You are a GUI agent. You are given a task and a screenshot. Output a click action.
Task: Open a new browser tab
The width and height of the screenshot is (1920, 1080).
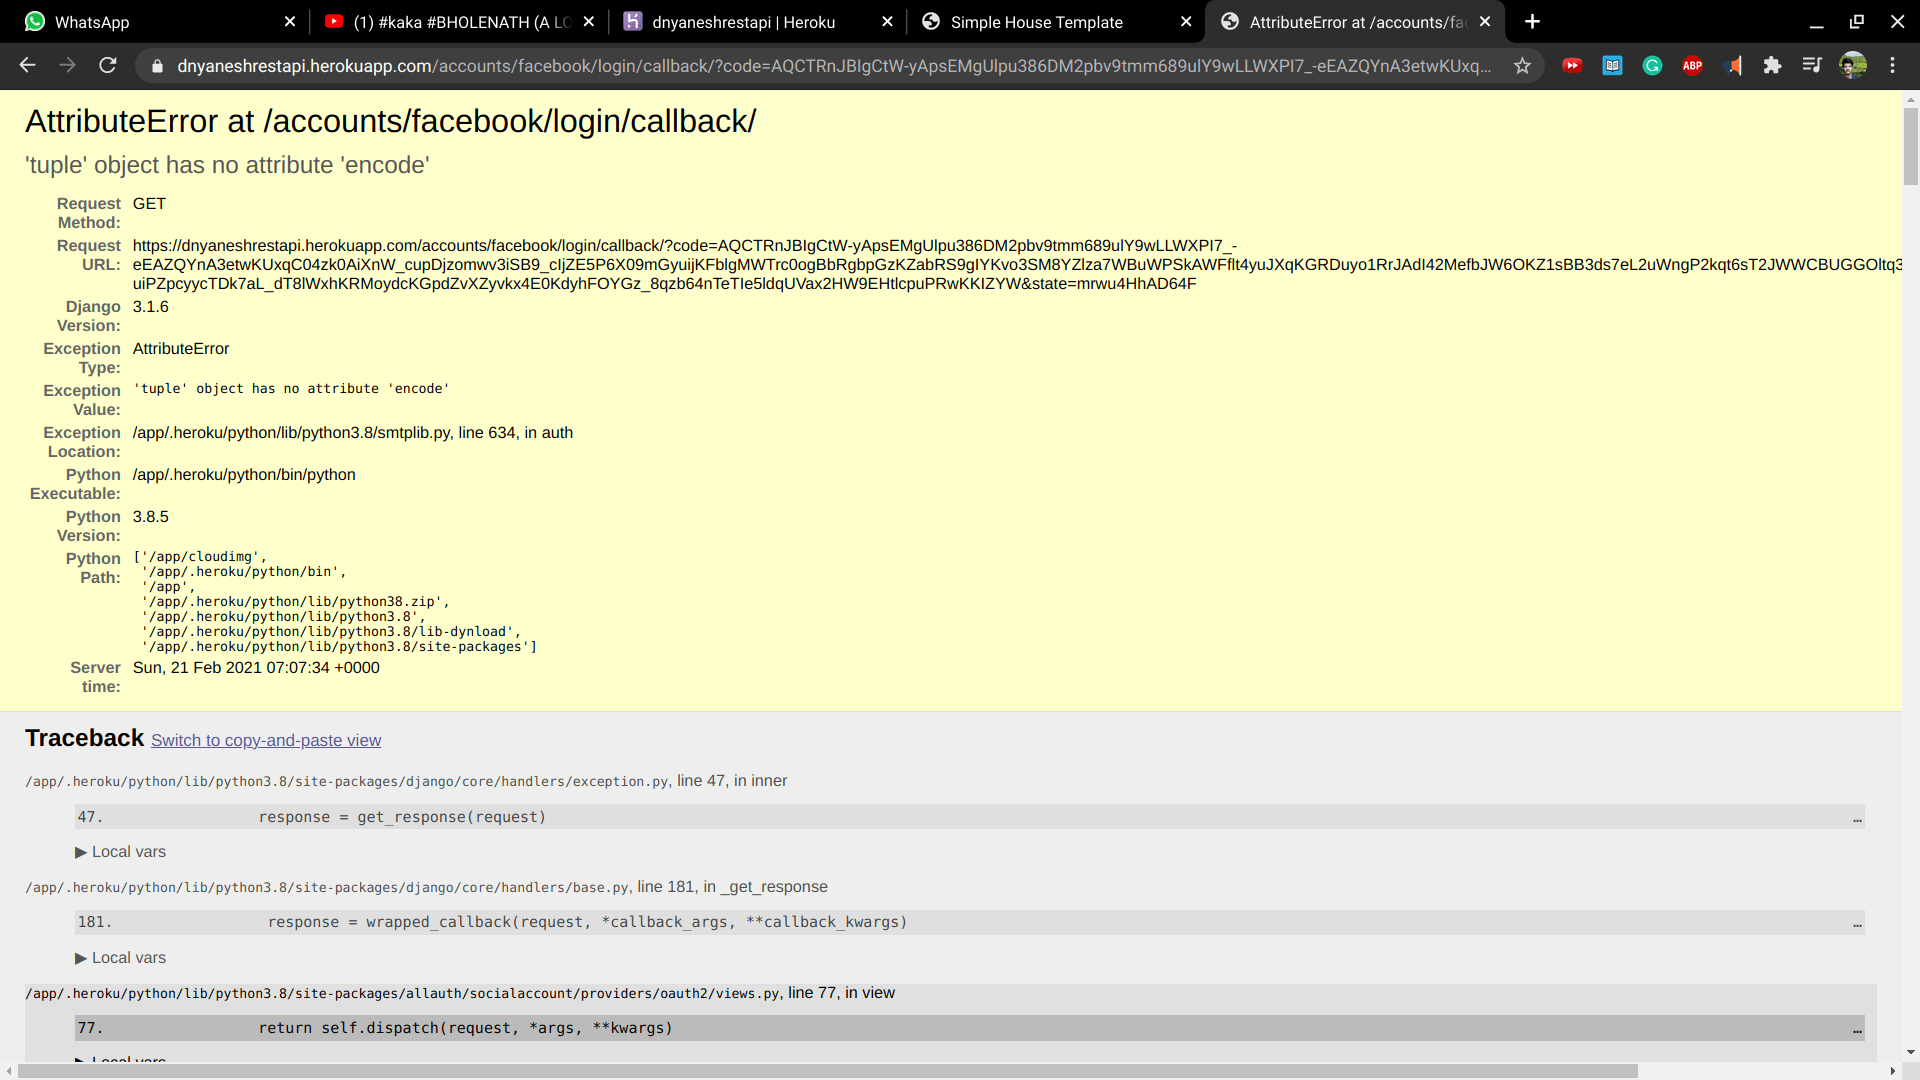1533,21
